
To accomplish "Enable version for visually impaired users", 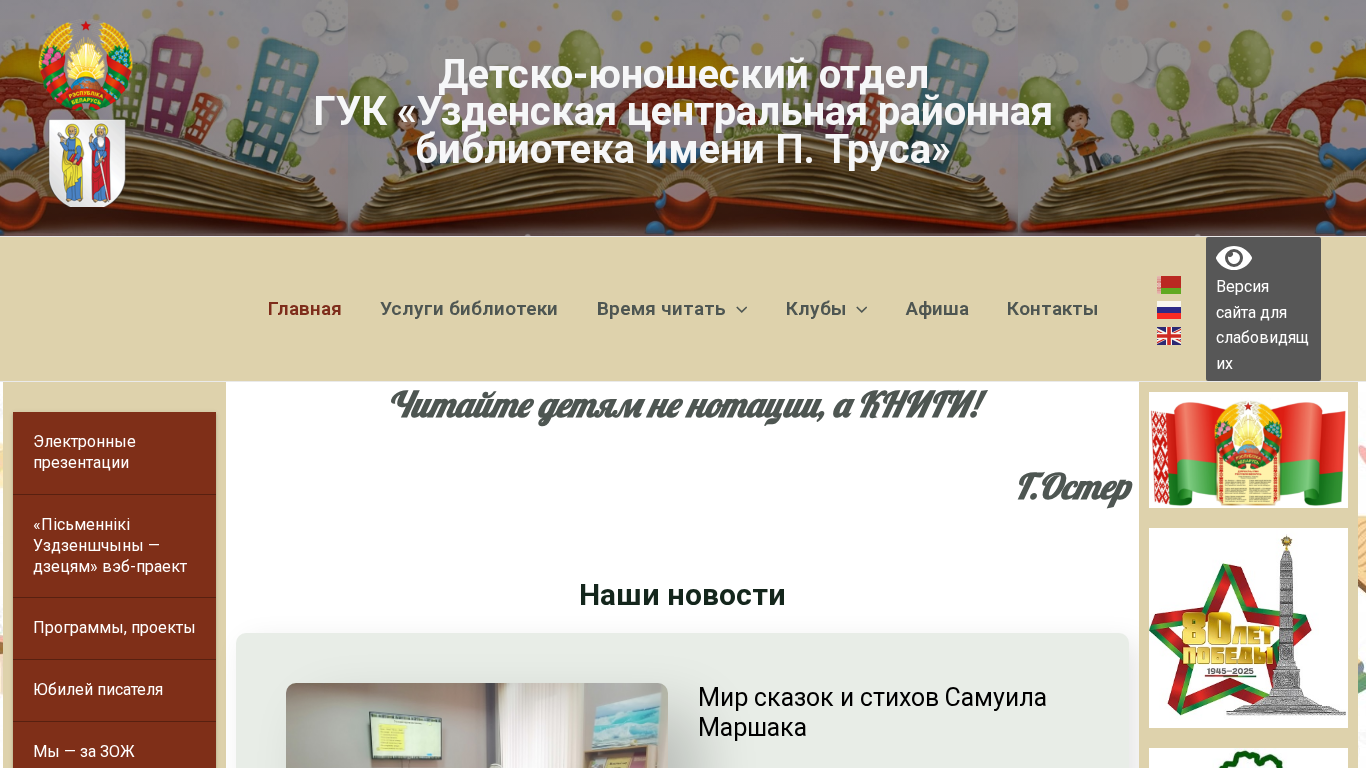I will (1263, 309).
